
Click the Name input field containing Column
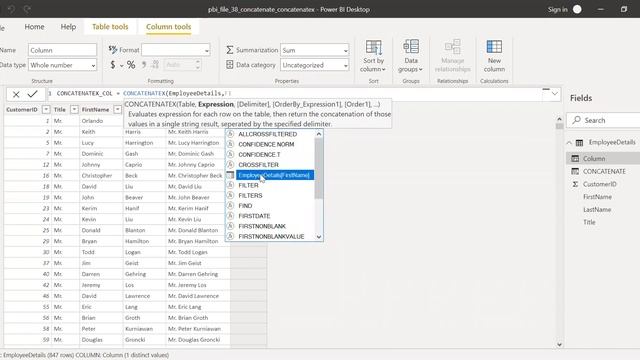pyautogui.click(x=62, y=50)
